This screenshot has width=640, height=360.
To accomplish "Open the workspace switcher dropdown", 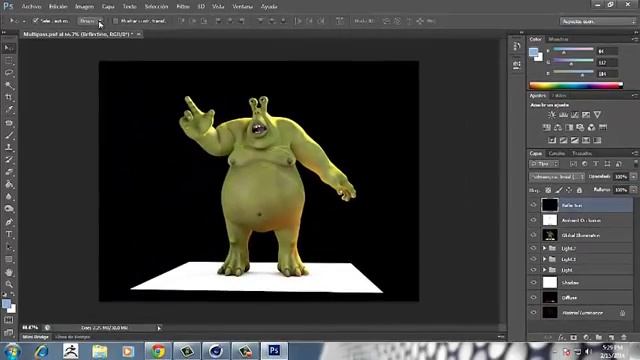I will (598, 21).
